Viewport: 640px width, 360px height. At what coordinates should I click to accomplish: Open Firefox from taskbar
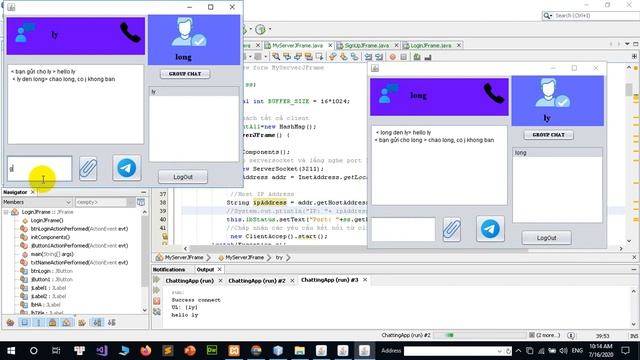146,350
